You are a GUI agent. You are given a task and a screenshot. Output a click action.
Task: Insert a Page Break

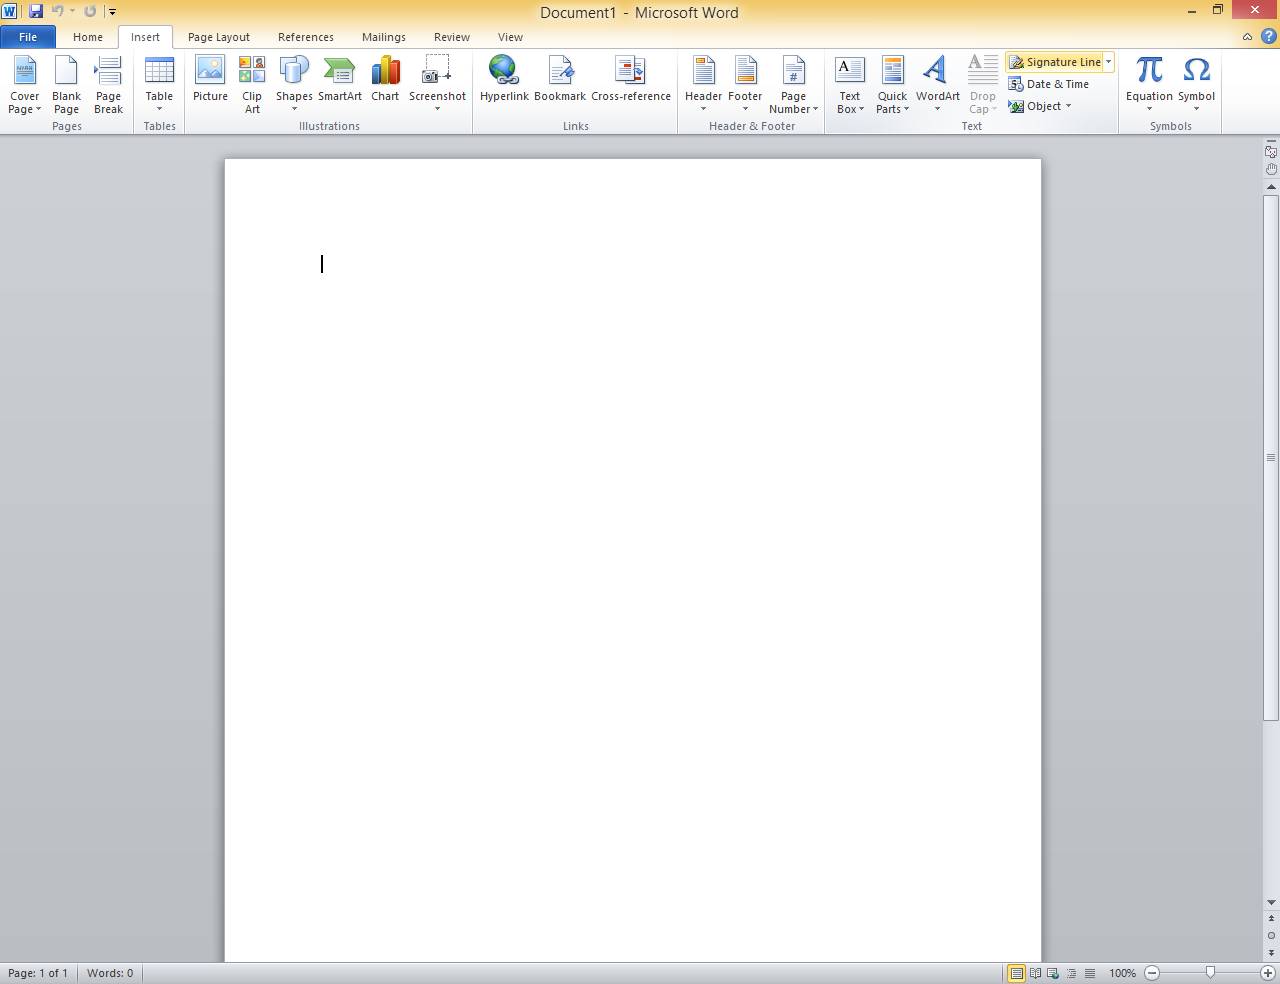tap(108, 84)
